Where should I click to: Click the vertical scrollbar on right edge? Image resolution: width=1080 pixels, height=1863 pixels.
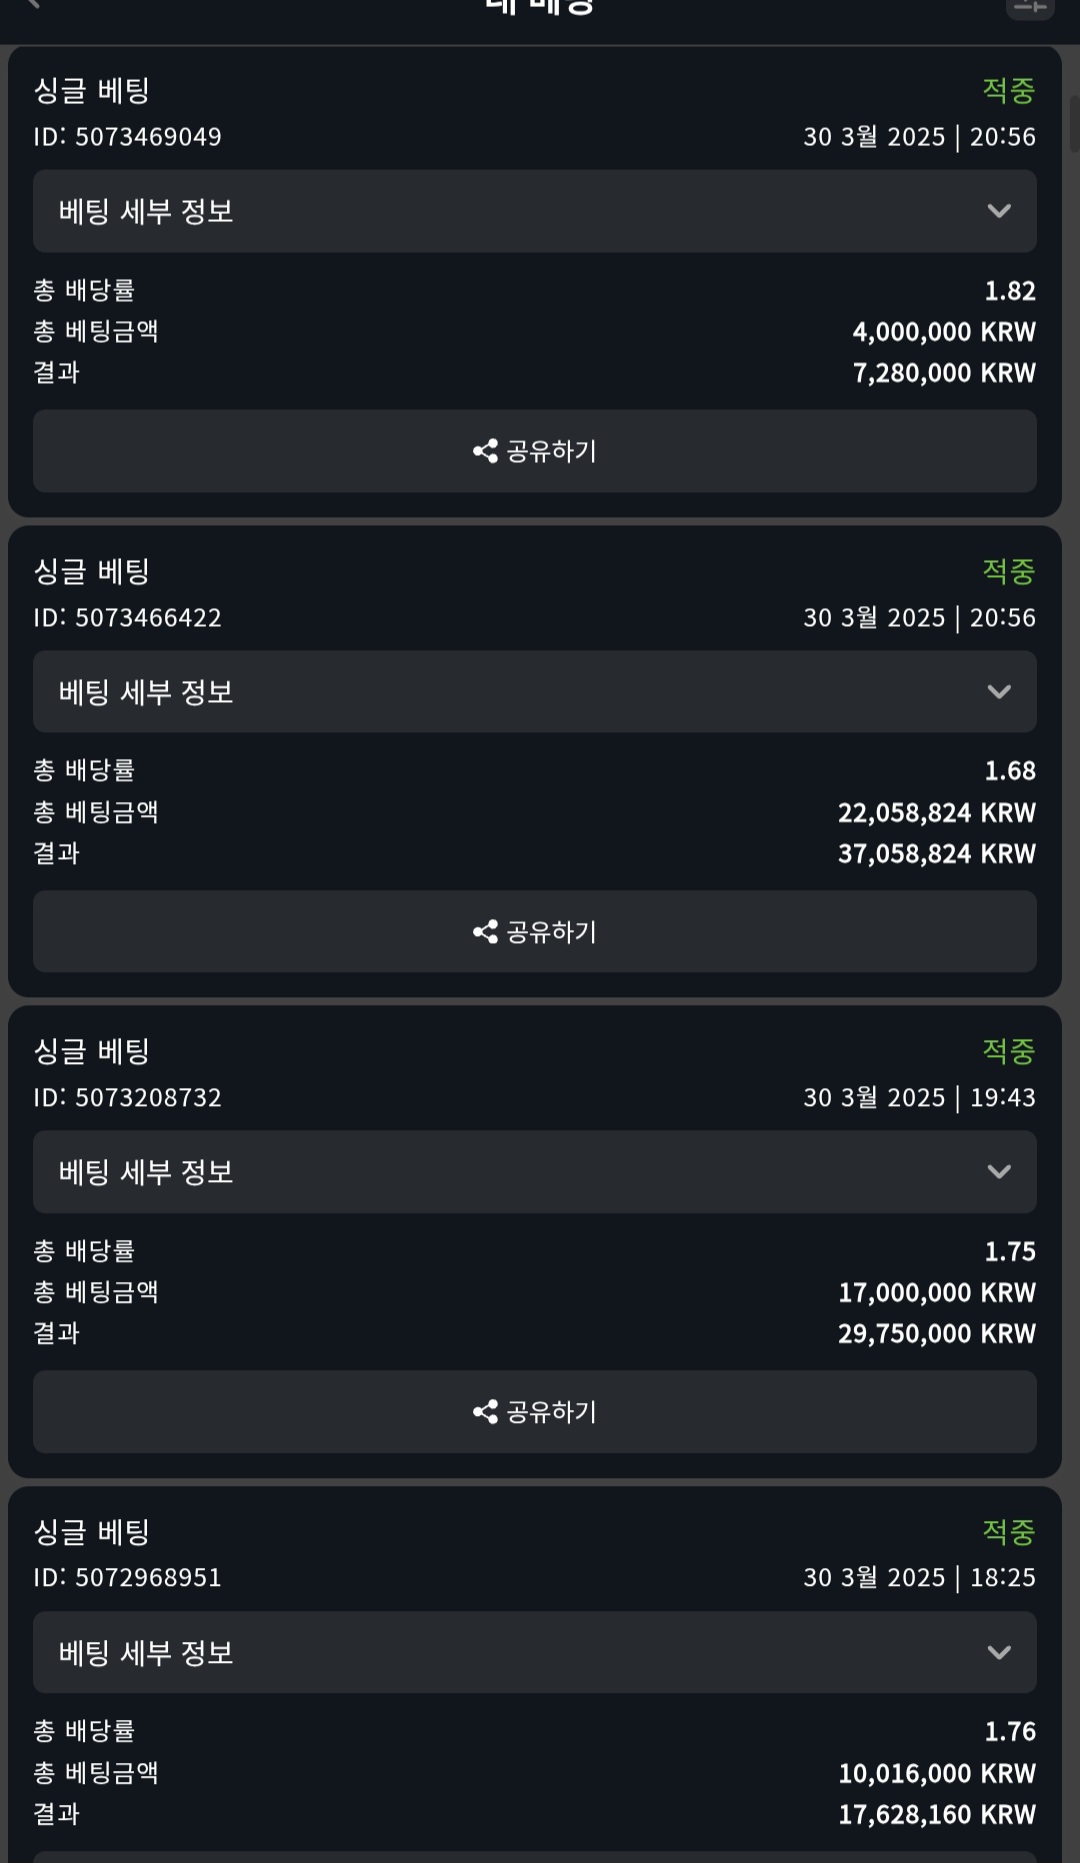click(1074, 125)
